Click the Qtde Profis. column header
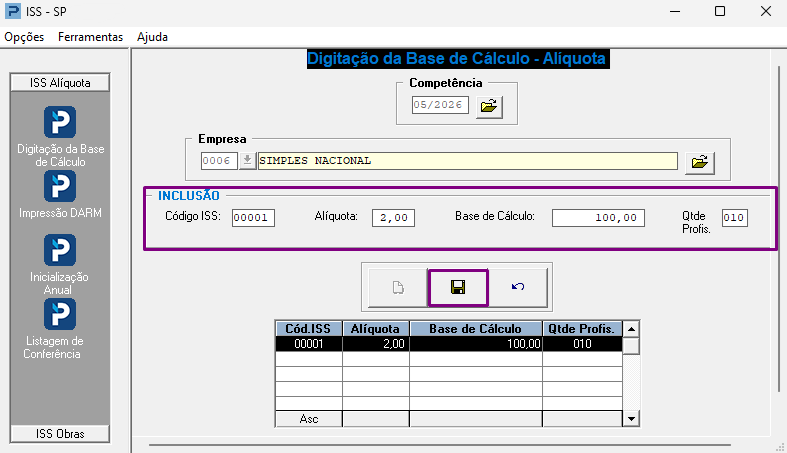The width and height of the screenshot is (787, 453). click(582, 329)
